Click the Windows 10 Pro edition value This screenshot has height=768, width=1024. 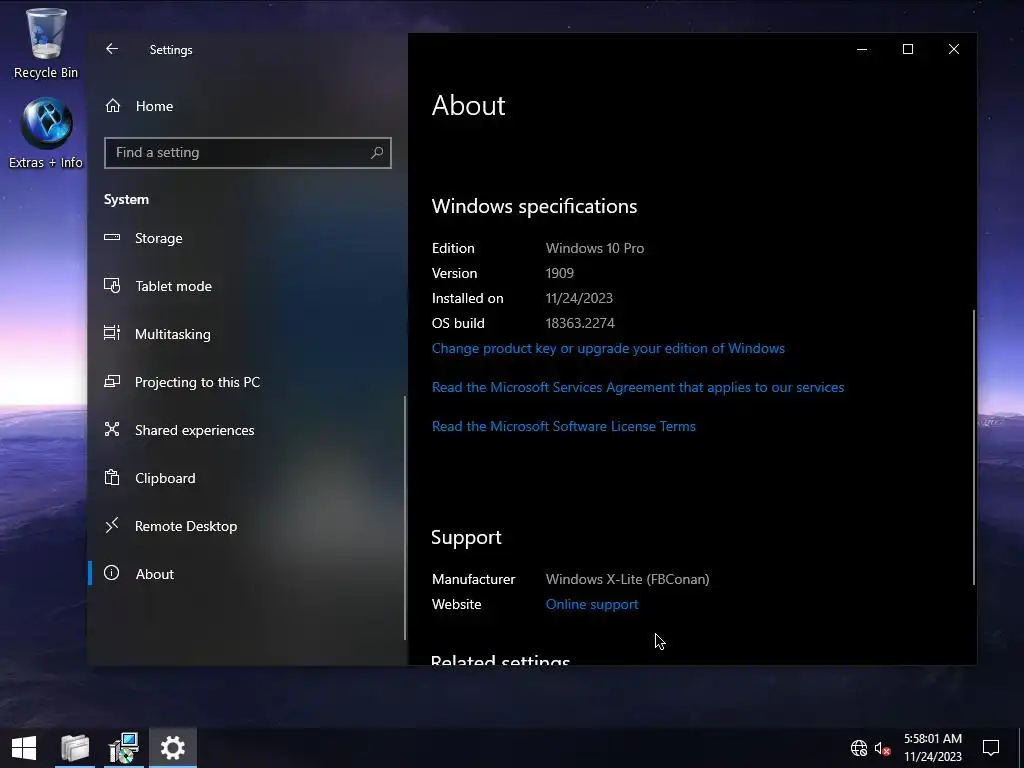[595, 248]
